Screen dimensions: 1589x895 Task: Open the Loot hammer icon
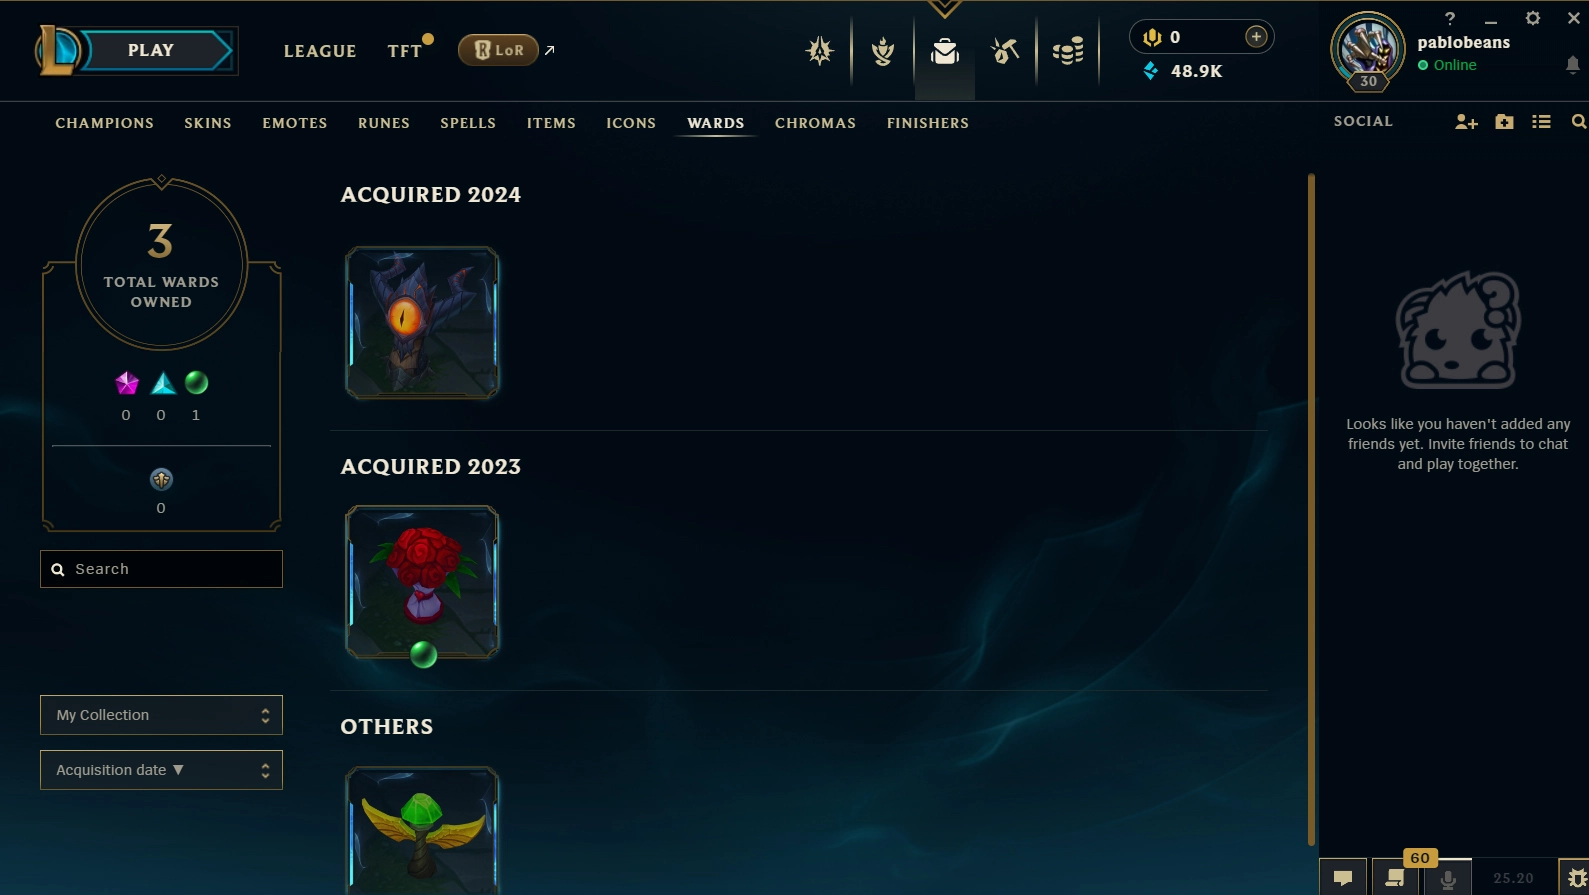click(x=1005, y=51)
